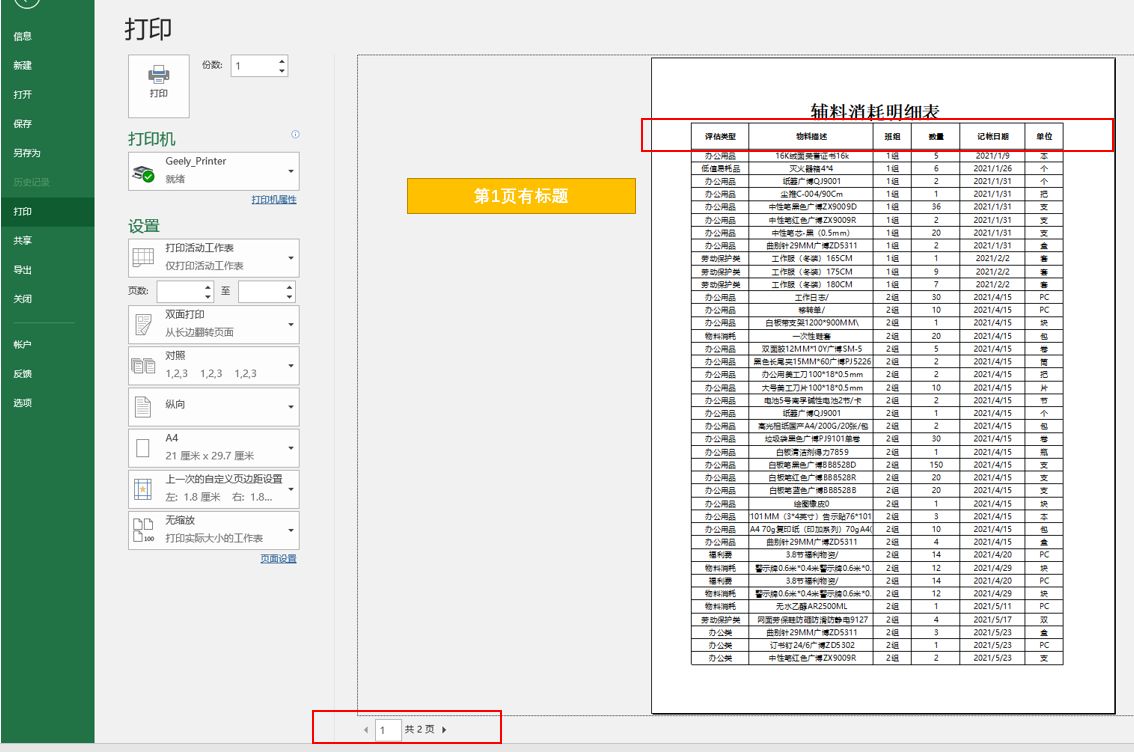Click the 份数 label
This screenshot has width=1134, height=752.
(x=212, y=65)
